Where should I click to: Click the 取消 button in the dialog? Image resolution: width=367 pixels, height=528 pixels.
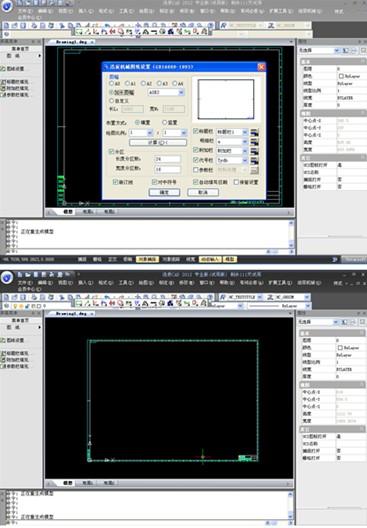(203, 192)
